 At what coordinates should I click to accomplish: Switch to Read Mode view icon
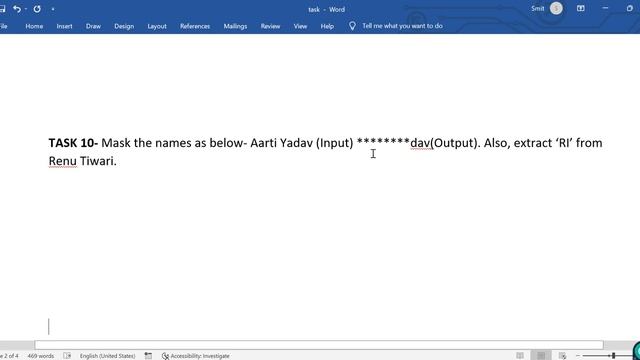[x=520, y=356]
